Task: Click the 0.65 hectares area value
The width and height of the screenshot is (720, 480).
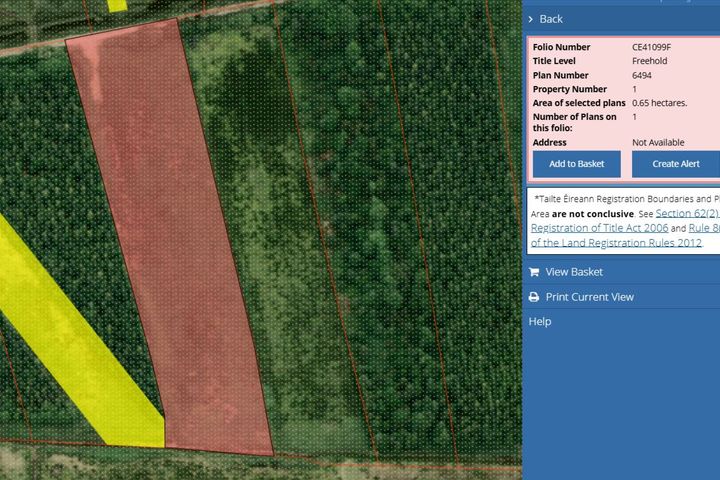Action: [x=659, y=103]
